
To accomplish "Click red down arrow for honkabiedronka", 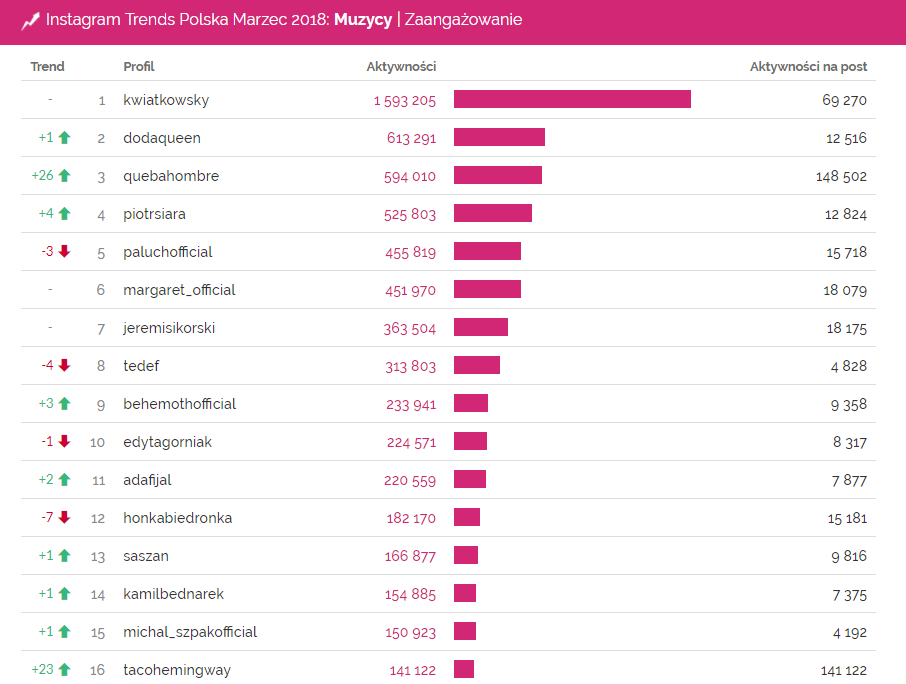I will pos(65,518).
